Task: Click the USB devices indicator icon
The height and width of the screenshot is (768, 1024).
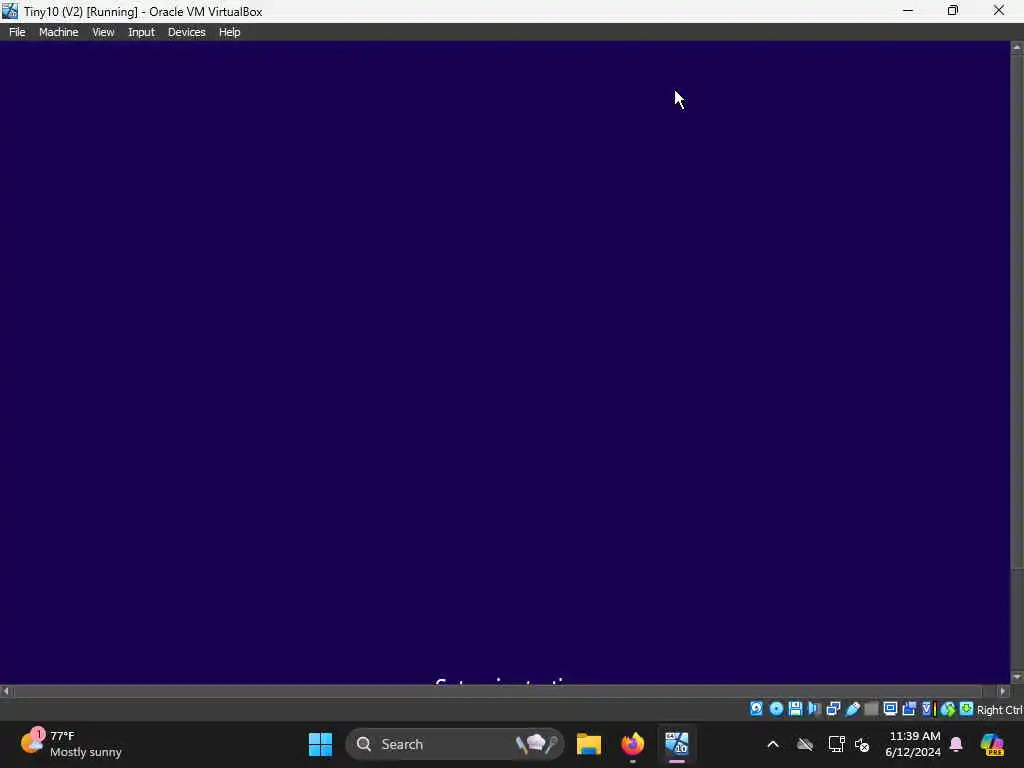Action: pos(852,709)
